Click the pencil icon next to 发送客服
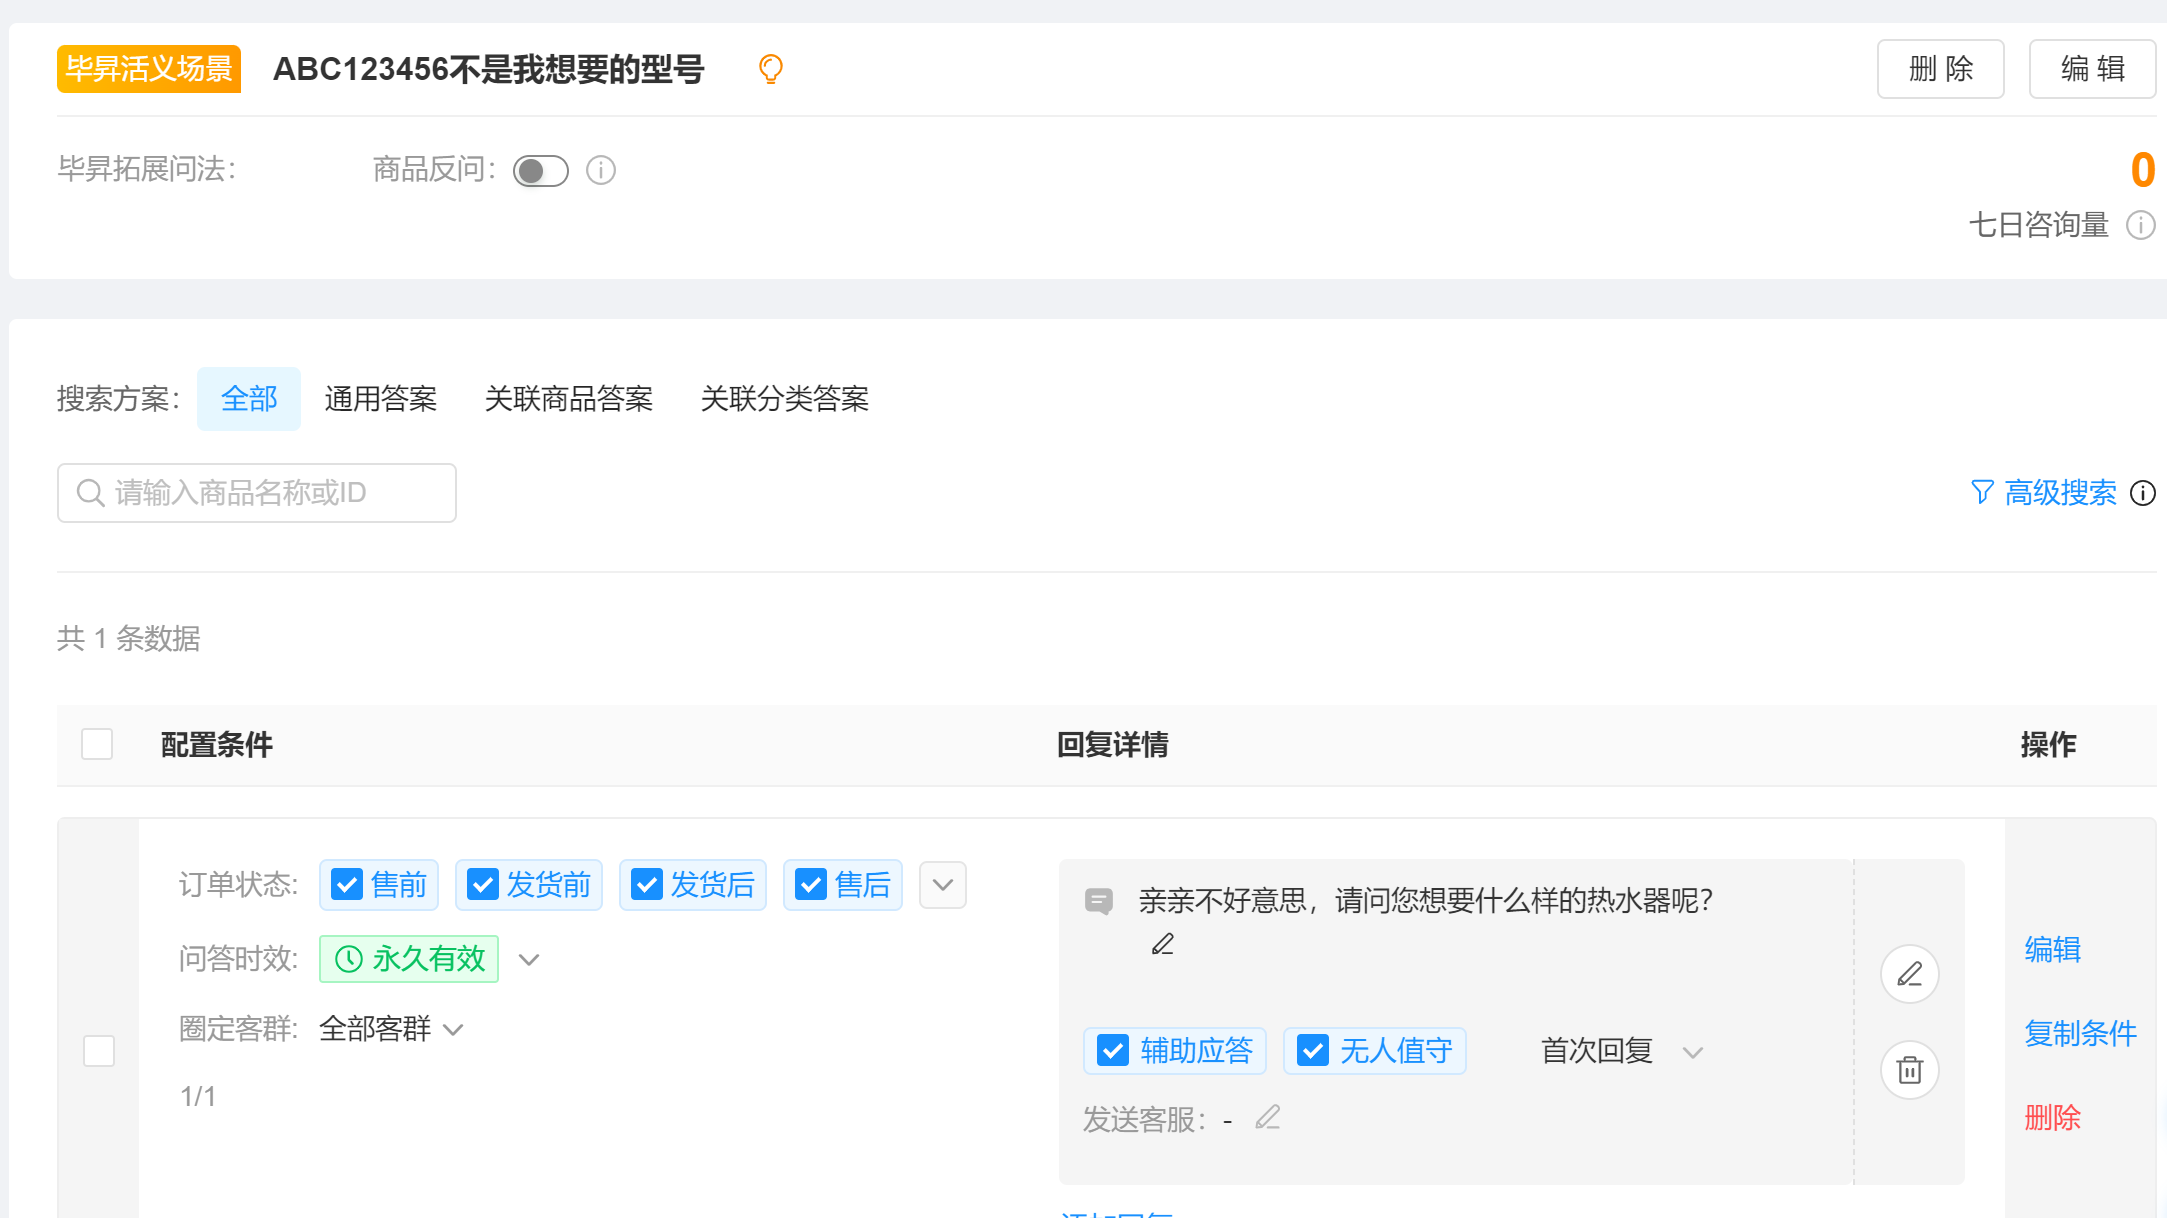2167x1218 pixels. (x=1267, y=1117)
